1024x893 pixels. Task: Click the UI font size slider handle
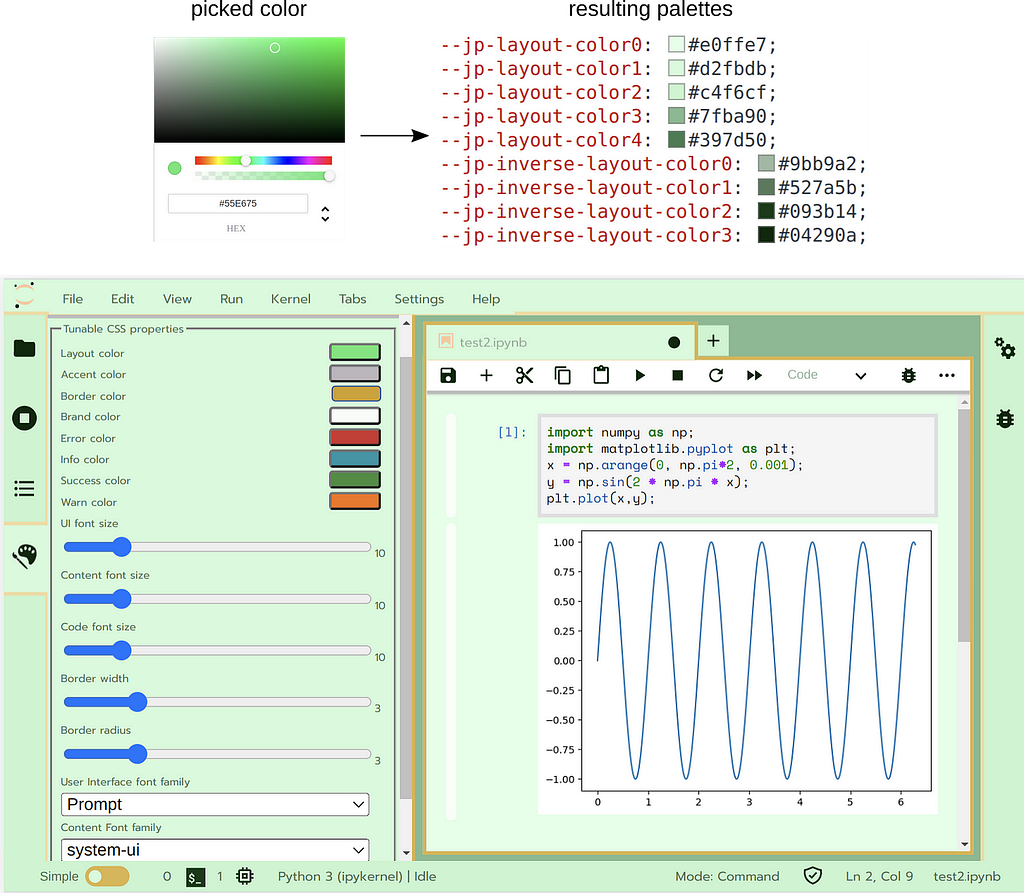(121, 547)
